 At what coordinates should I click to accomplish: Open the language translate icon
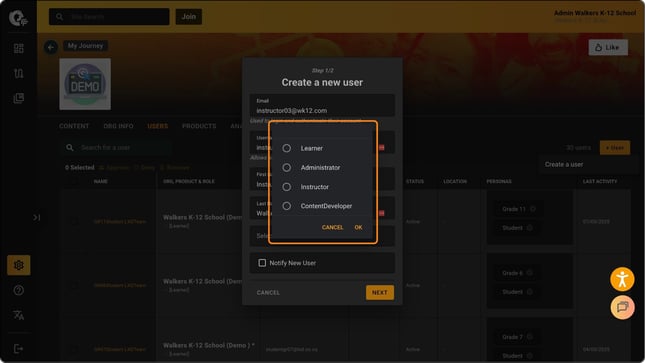[19, 315]
